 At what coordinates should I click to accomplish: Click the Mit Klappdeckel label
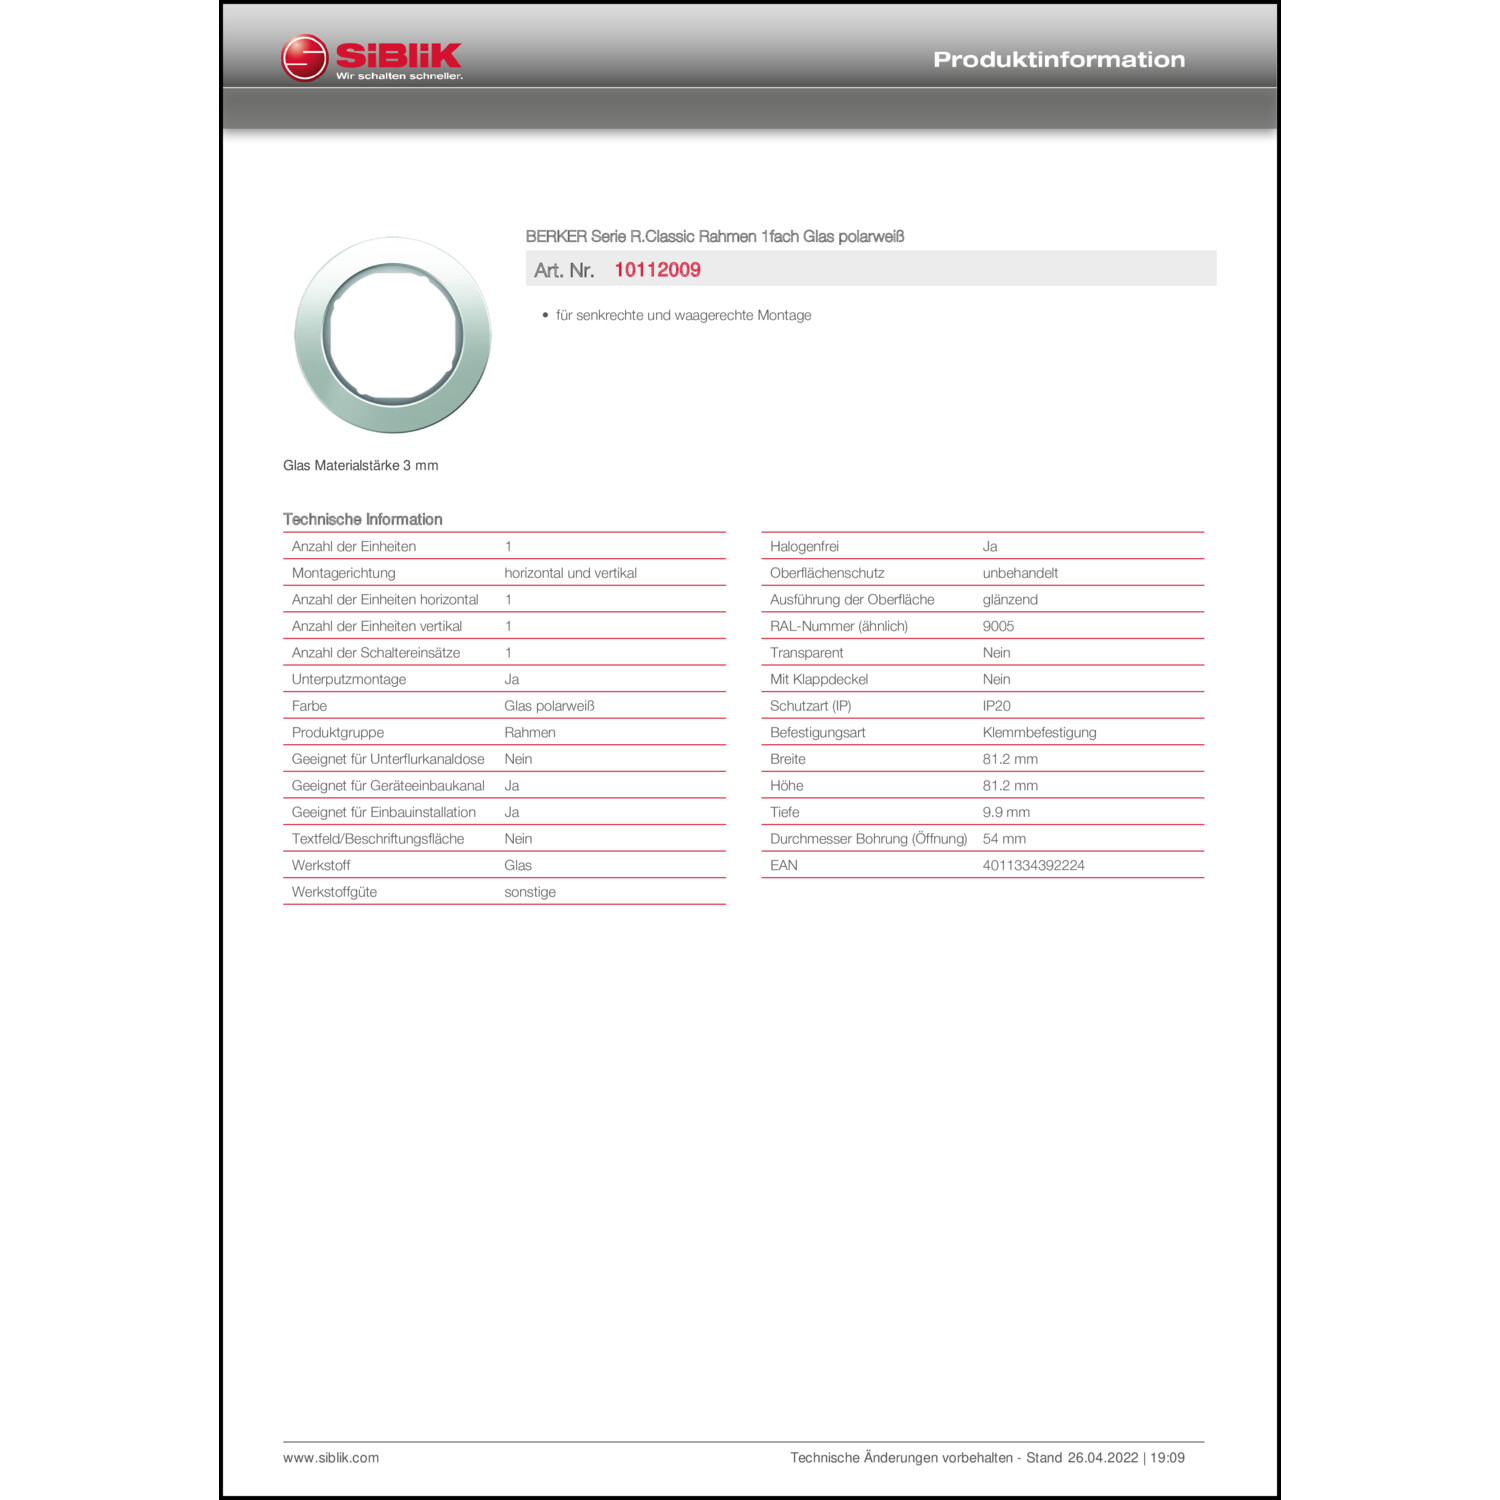(819, 679)
